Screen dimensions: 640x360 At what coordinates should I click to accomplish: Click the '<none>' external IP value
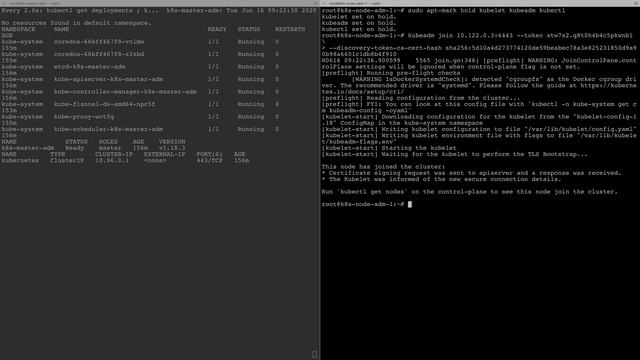pyautogui.click(x=155, y=161)
